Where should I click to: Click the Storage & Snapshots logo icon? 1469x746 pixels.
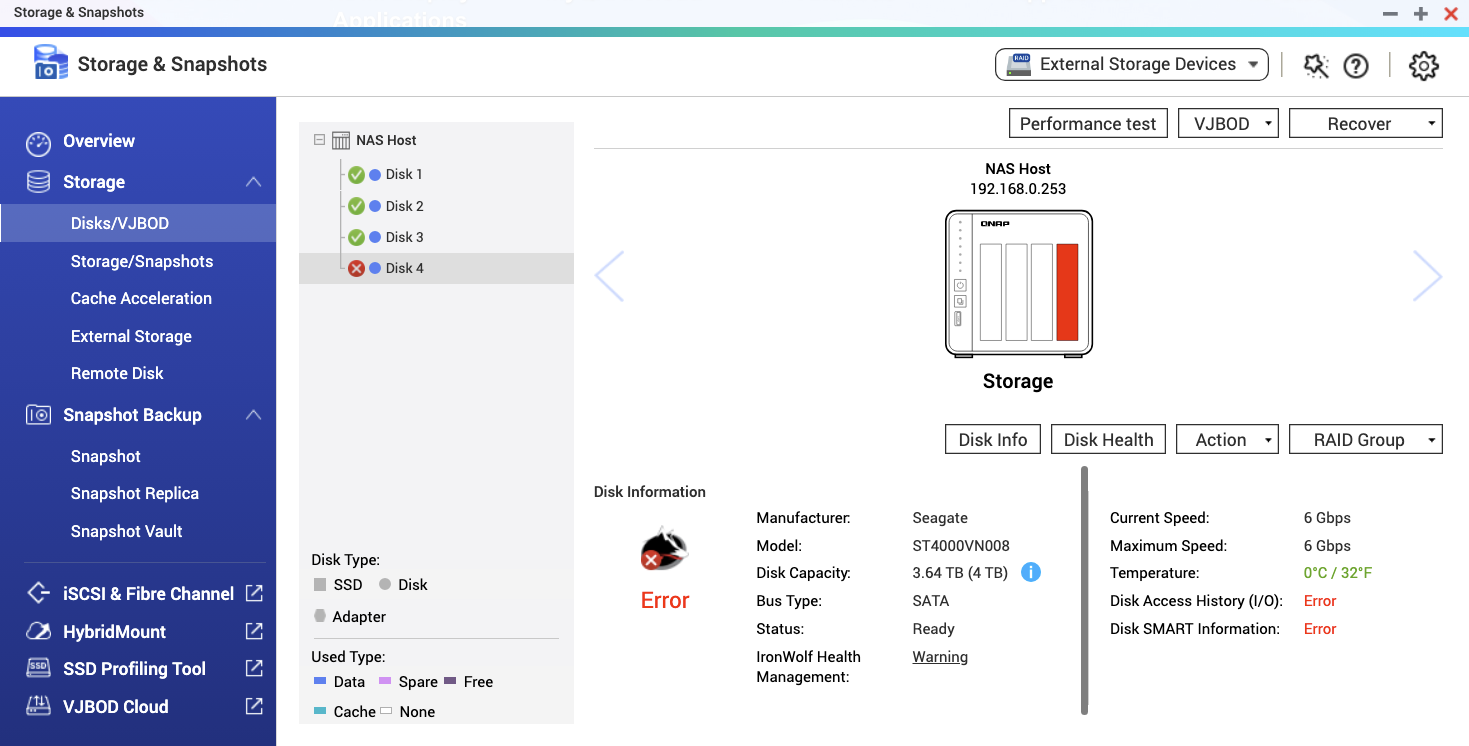click(x=50, y=62)
